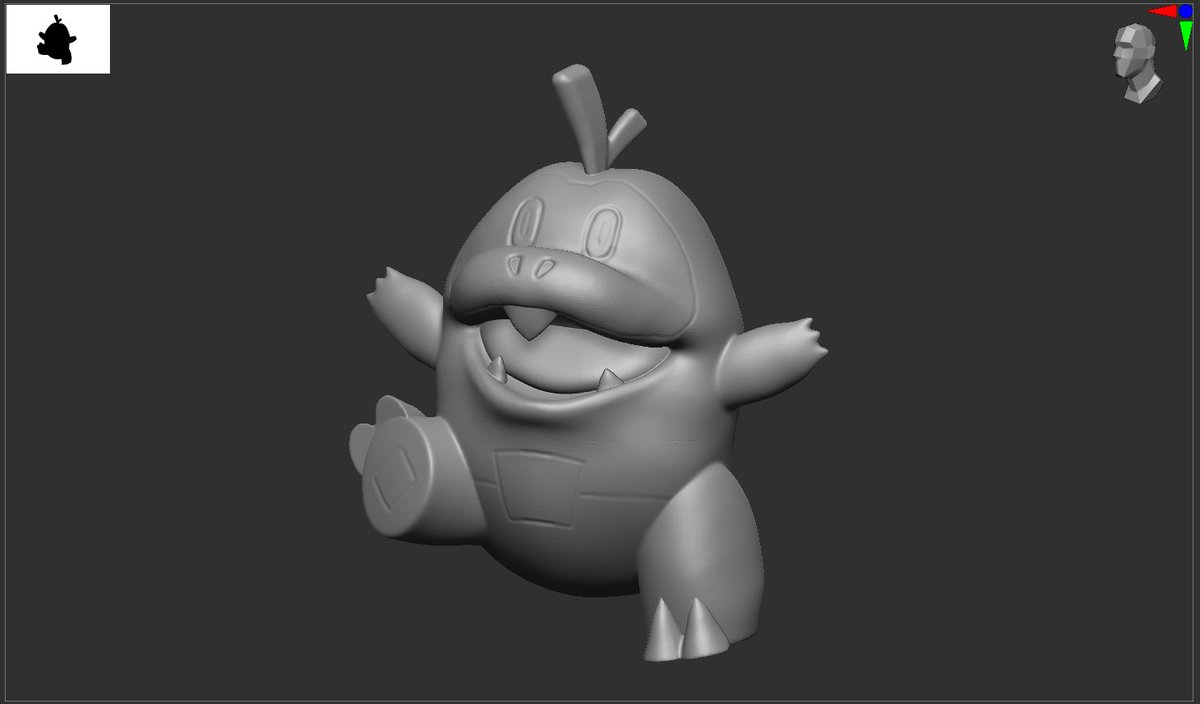Click the green Y-axis cone
The width and height of the screenshot is (1200, 704).
[x=1186, y=34]
